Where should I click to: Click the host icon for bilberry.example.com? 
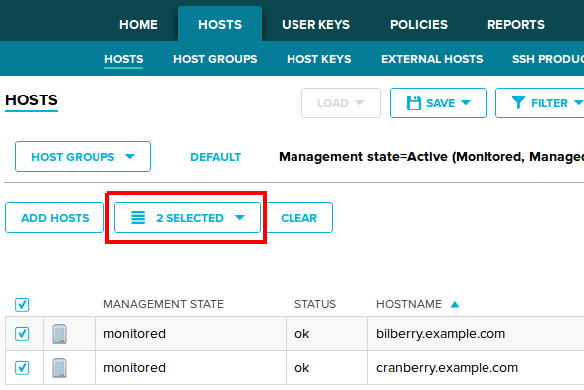(60, 334)
